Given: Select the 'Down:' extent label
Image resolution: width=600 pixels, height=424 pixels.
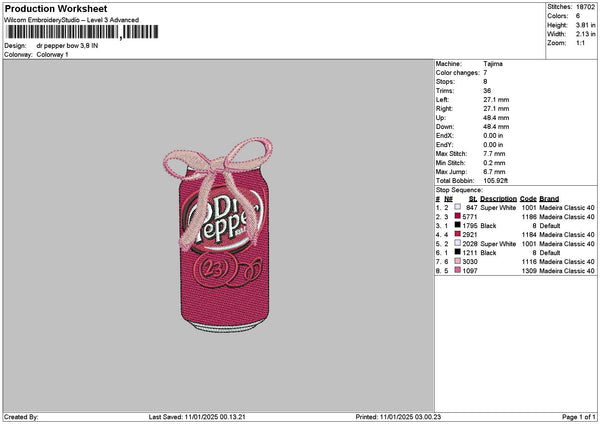Looking at the screenshot, I should (445, 127).
